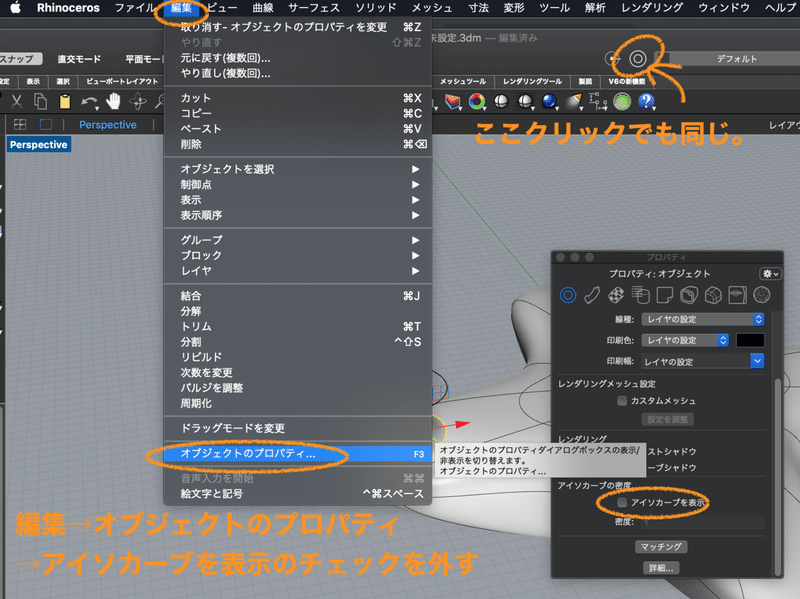Click the マッチング button
Viewport: 800px width, 599px height.
pyautogui.click(x=661, y=546)
